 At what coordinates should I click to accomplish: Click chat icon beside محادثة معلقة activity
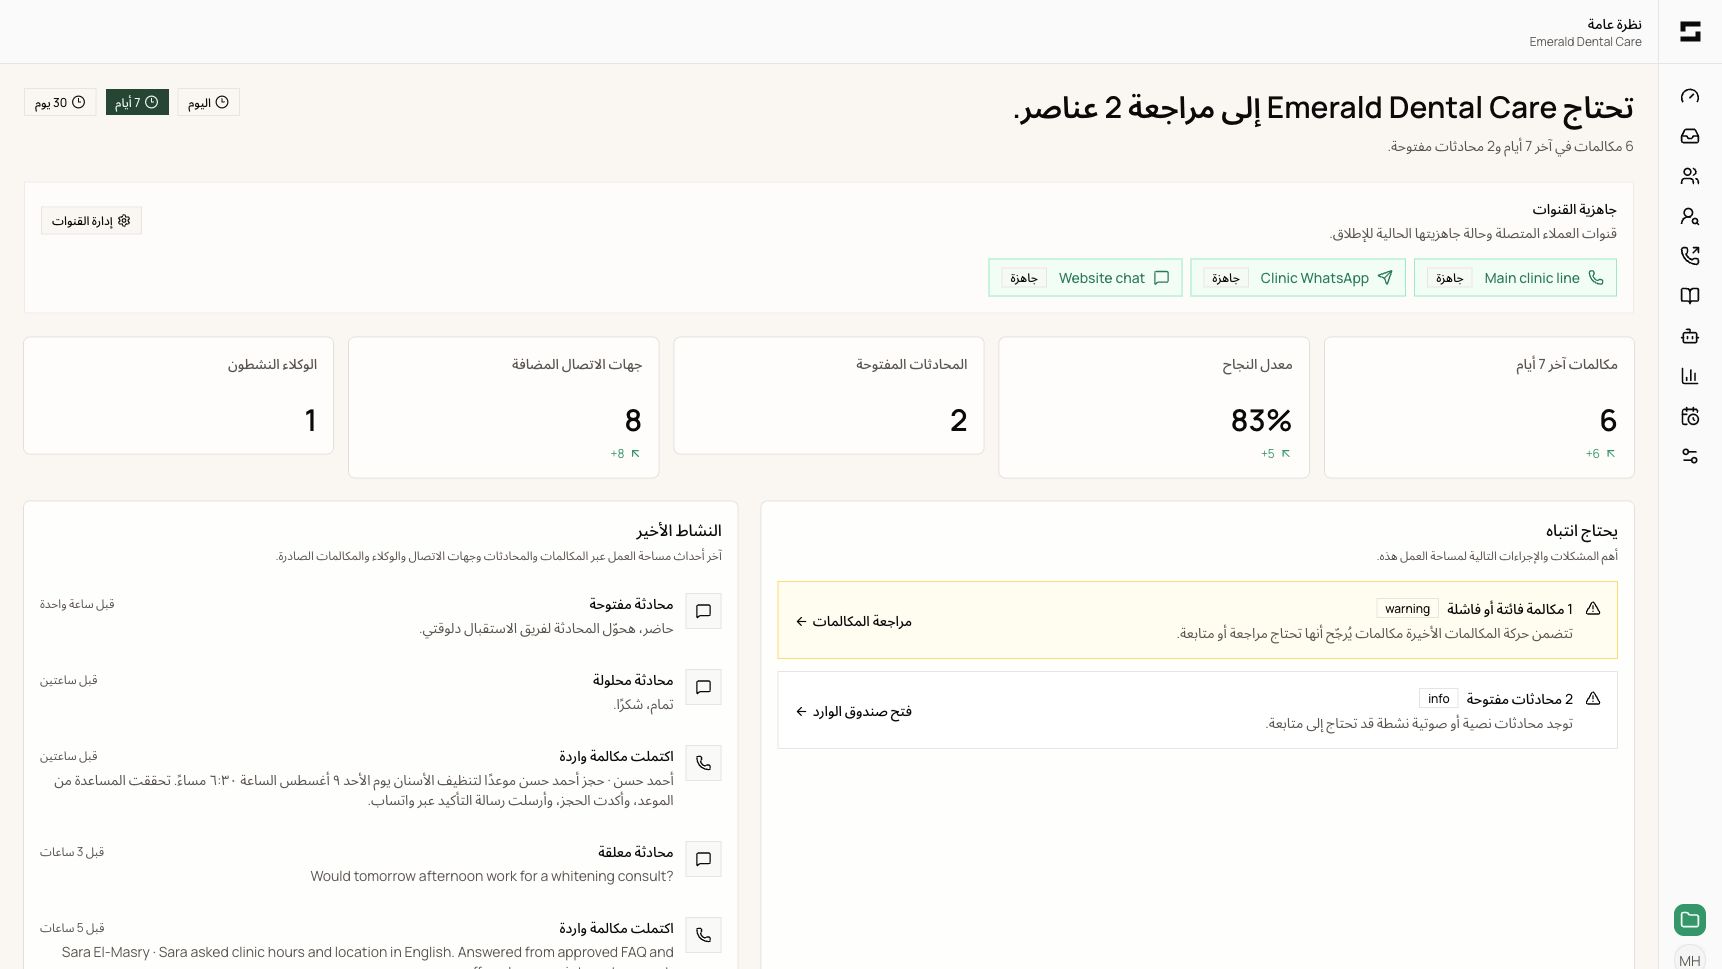[704, 859]
